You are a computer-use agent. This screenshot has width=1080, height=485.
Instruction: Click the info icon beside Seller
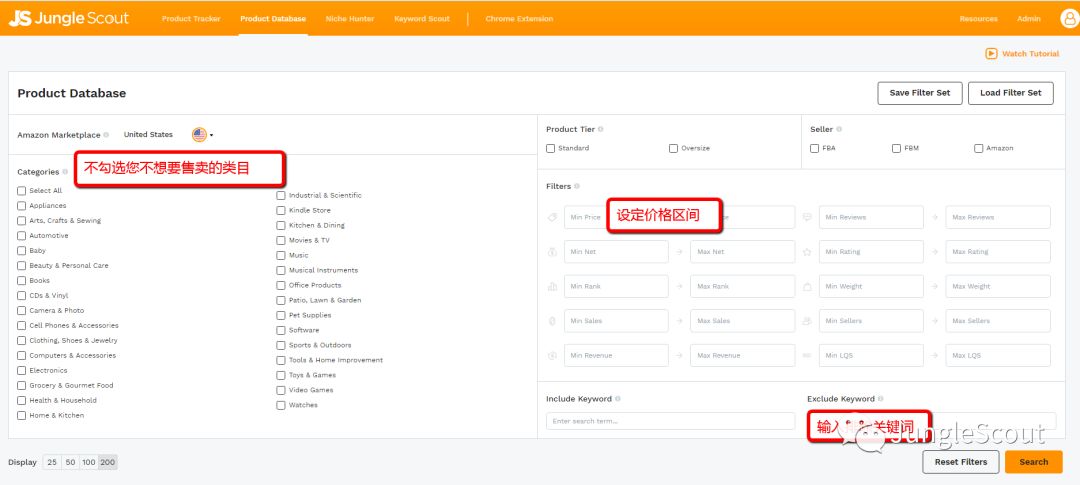pyautogui.click(x=840, y=129)
